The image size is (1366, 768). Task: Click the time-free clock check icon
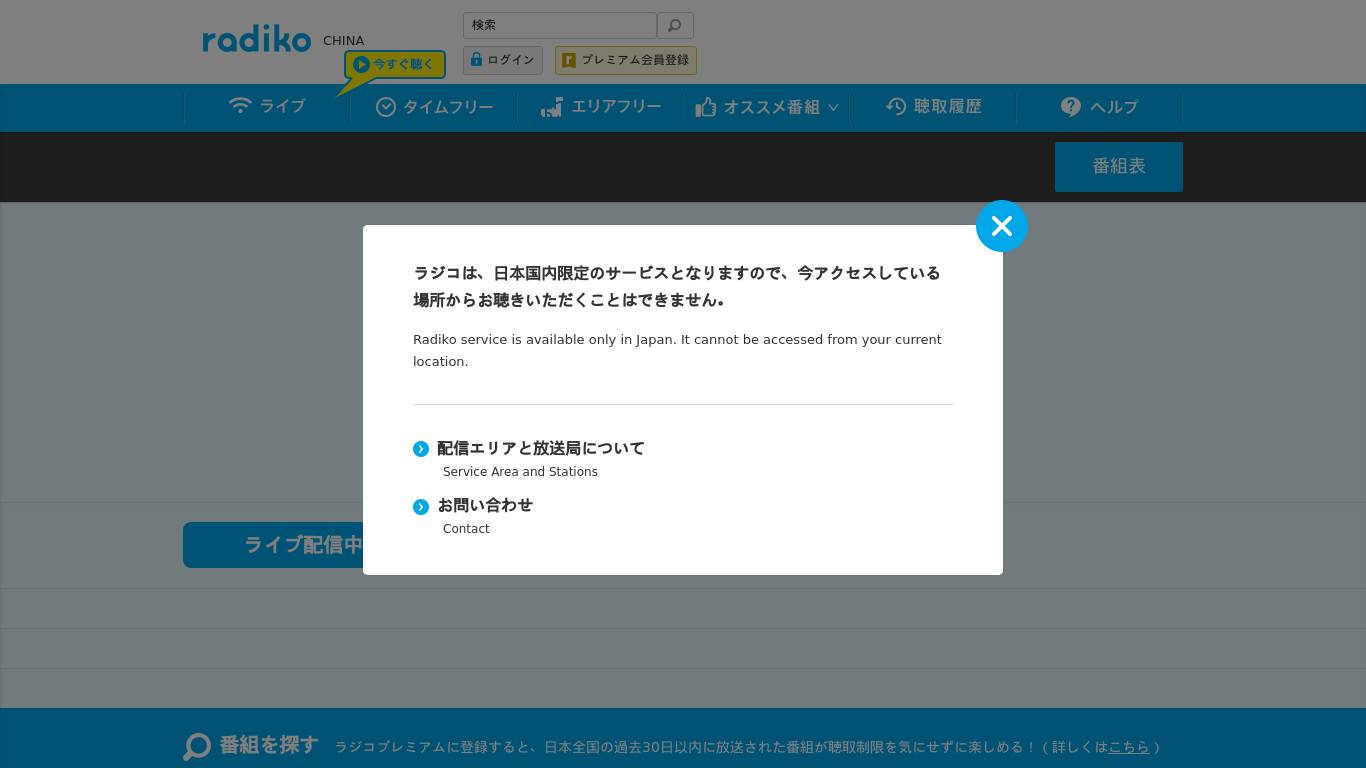386,107
